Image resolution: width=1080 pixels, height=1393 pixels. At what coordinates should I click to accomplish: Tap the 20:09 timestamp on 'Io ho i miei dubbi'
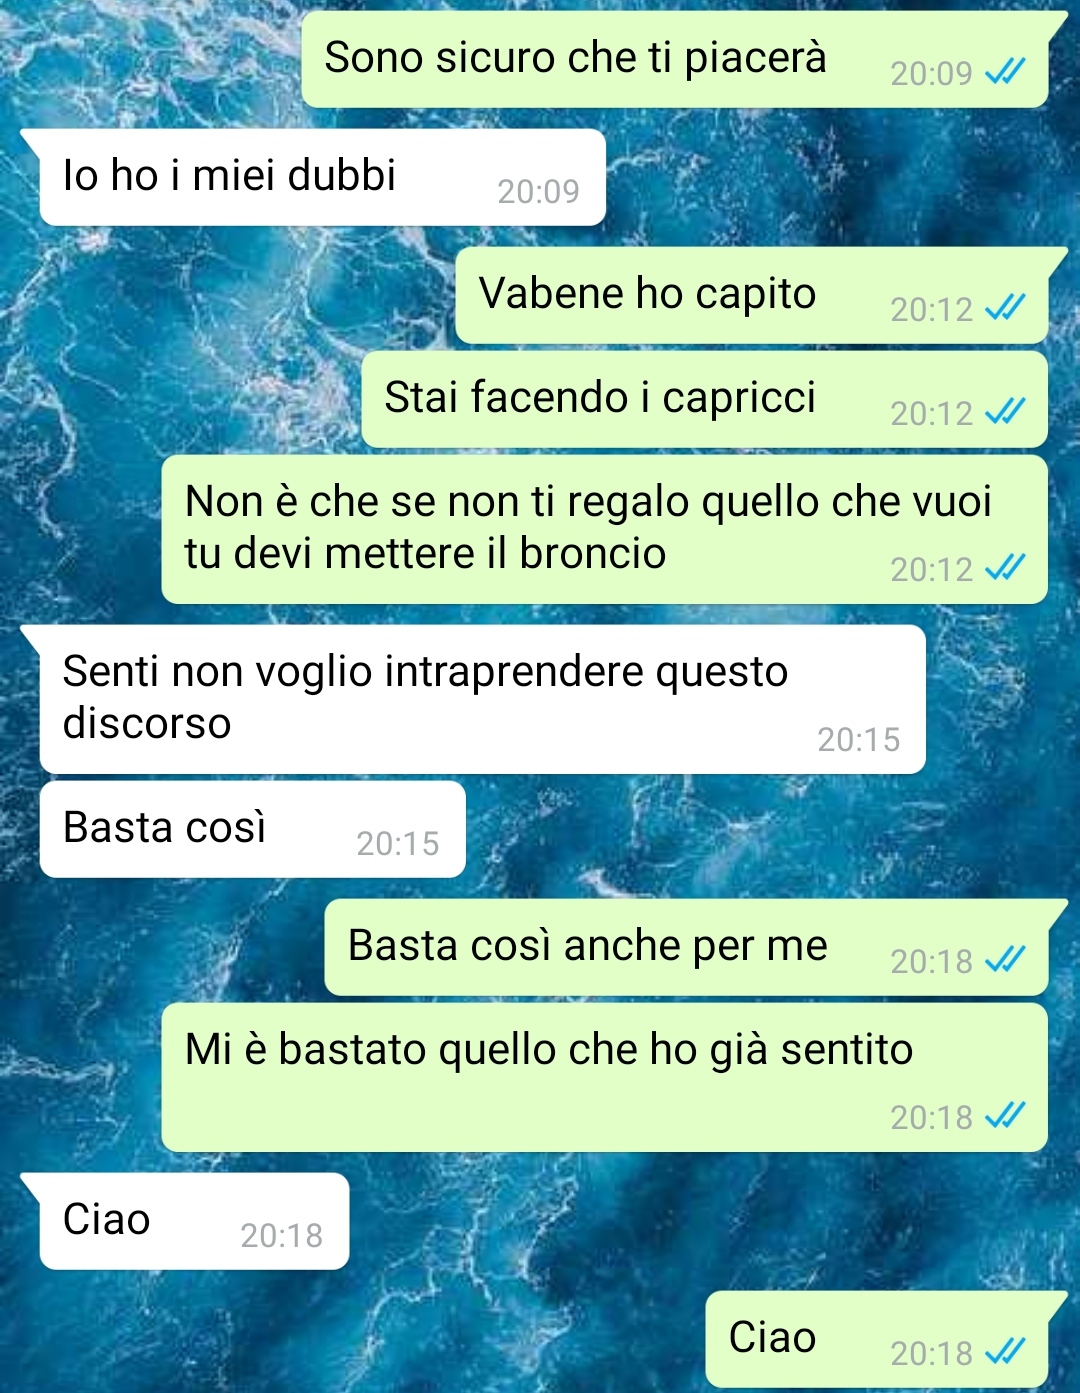click(539, 191)
